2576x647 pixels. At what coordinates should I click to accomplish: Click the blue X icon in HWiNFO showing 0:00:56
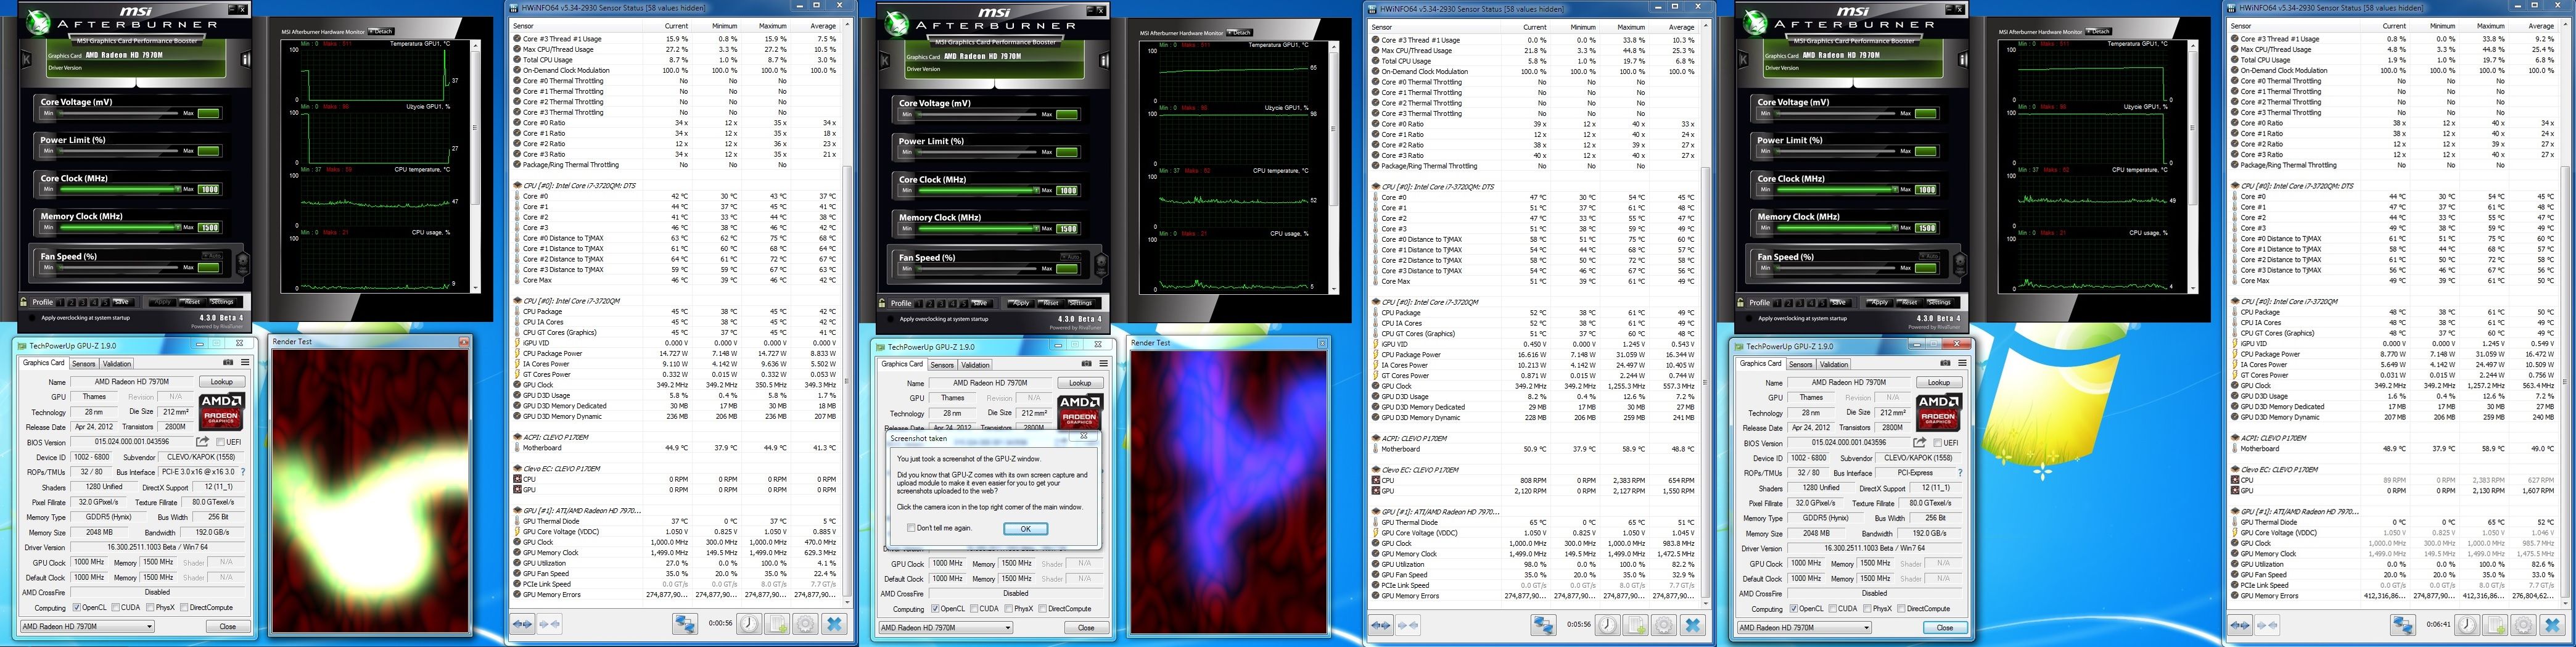tap(835, 624)
